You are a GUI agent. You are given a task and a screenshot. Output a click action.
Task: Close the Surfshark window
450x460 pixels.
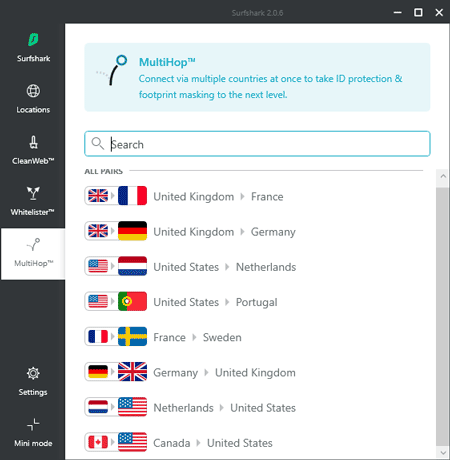coord(439,13)
